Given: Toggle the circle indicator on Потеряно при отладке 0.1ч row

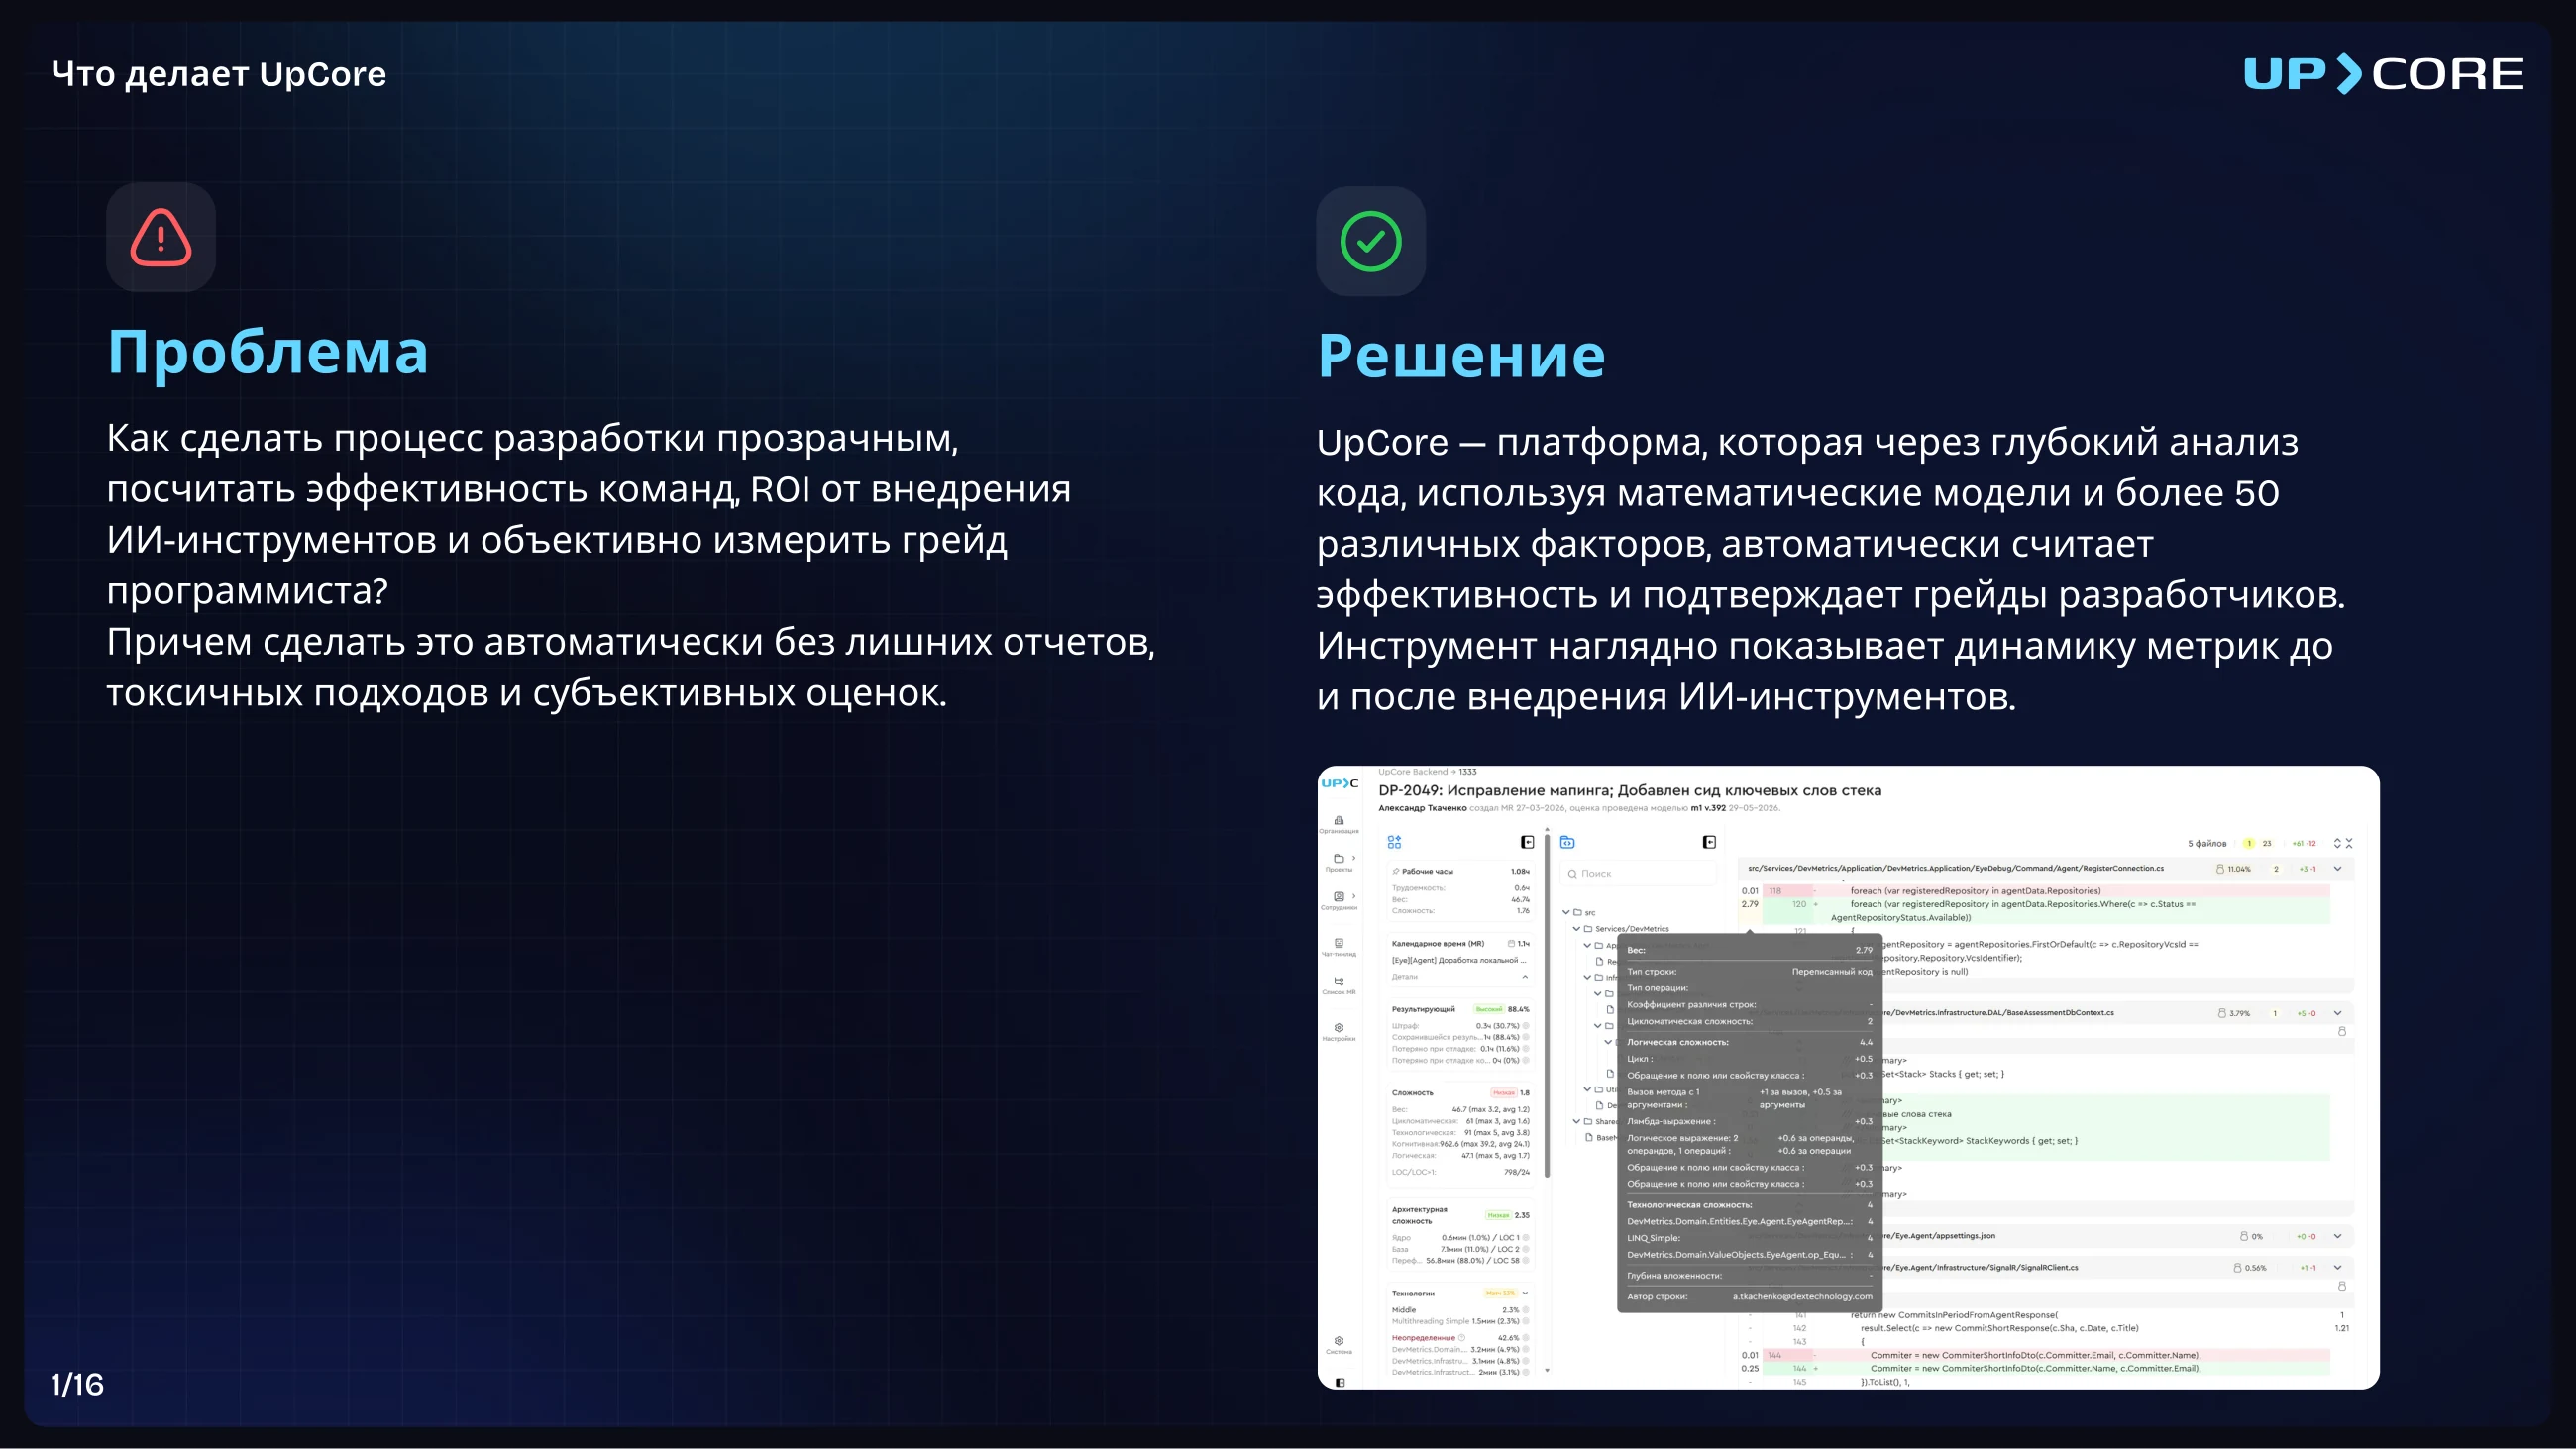Looking at the screenshot, I should click(1525, 1048).
